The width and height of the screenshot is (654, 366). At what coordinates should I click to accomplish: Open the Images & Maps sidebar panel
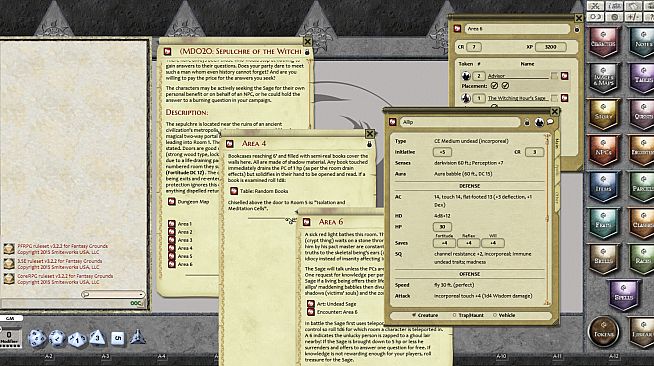(603, 78)
